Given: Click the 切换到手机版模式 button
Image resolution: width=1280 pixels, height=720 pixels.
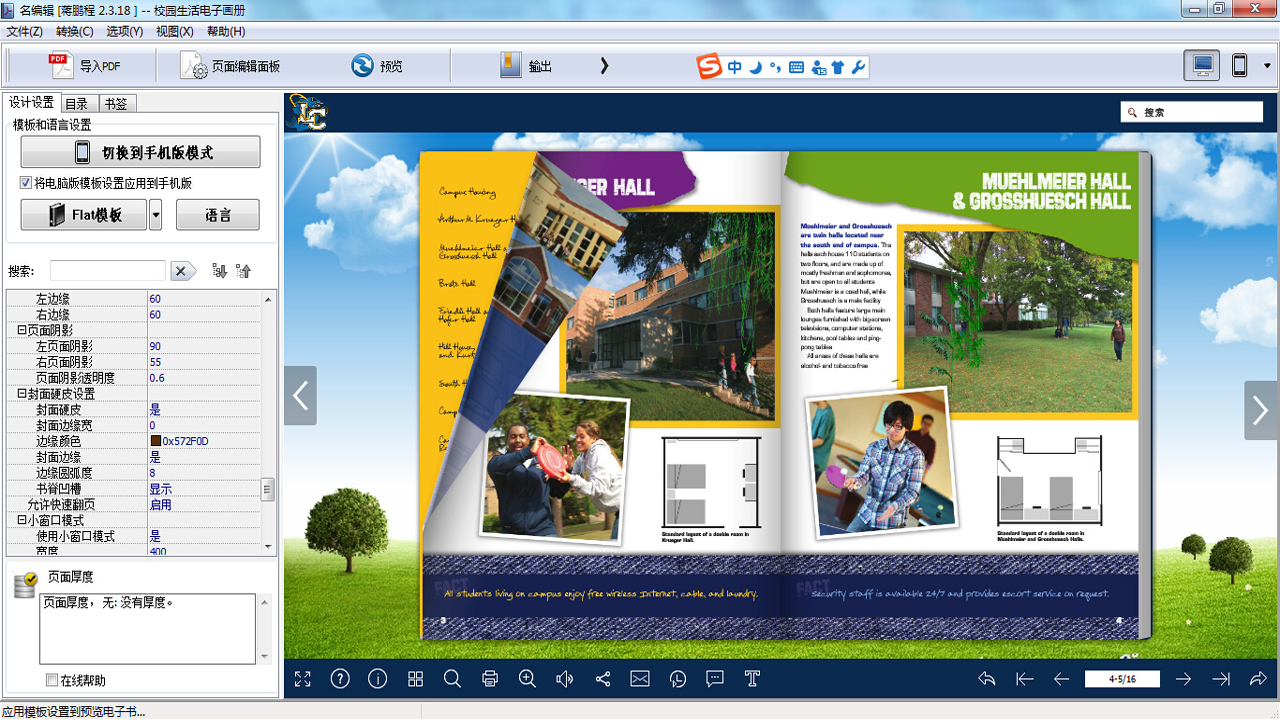Looking at the screenshot, I should pos(140,153).
